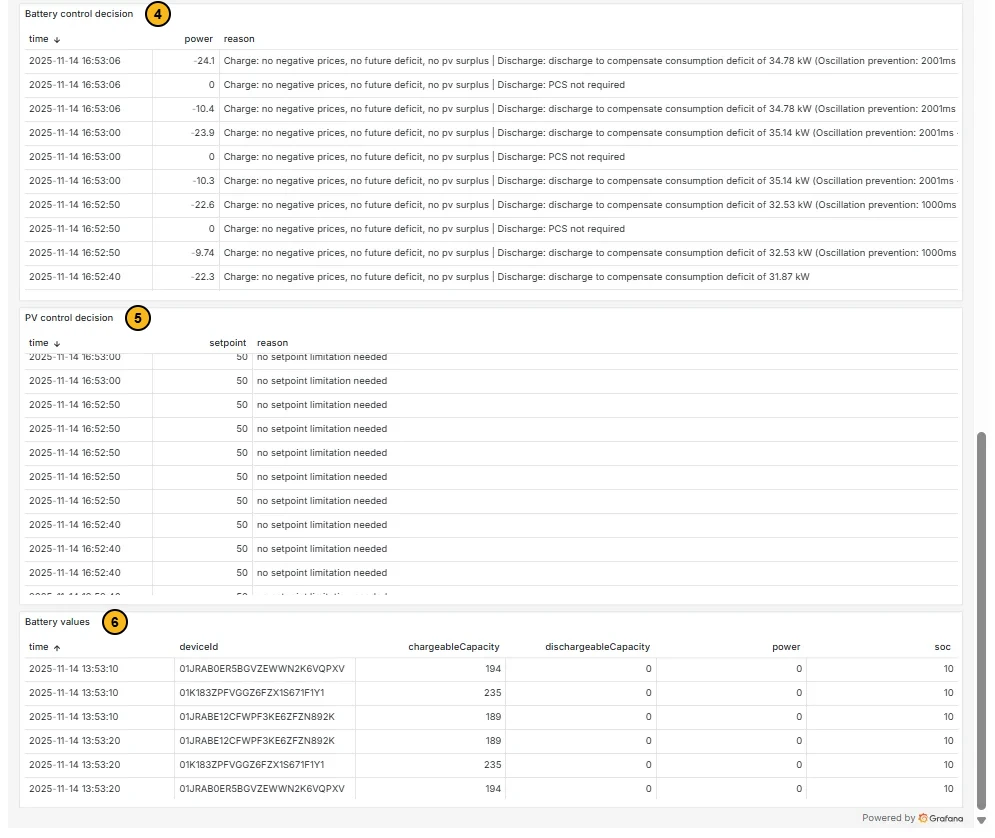
Task: Click chargeableCapacity 189 in the 13:53:10 row
Action: coord(430,717)
